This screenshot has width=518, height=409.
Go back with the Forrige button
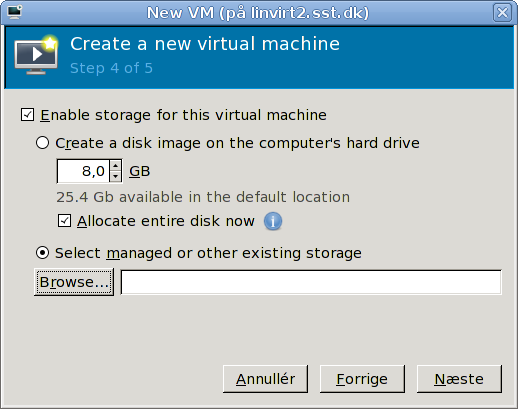(x=362, y=379)
